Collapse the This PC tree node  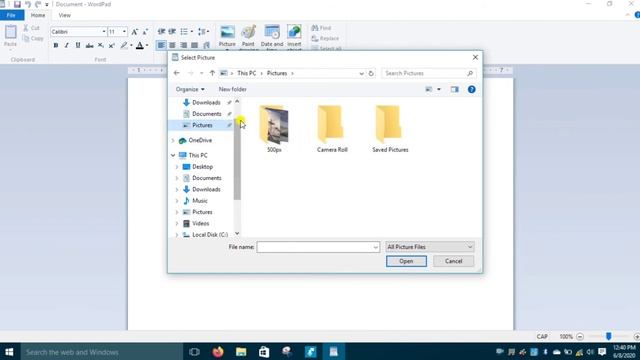tap(173, 156)
